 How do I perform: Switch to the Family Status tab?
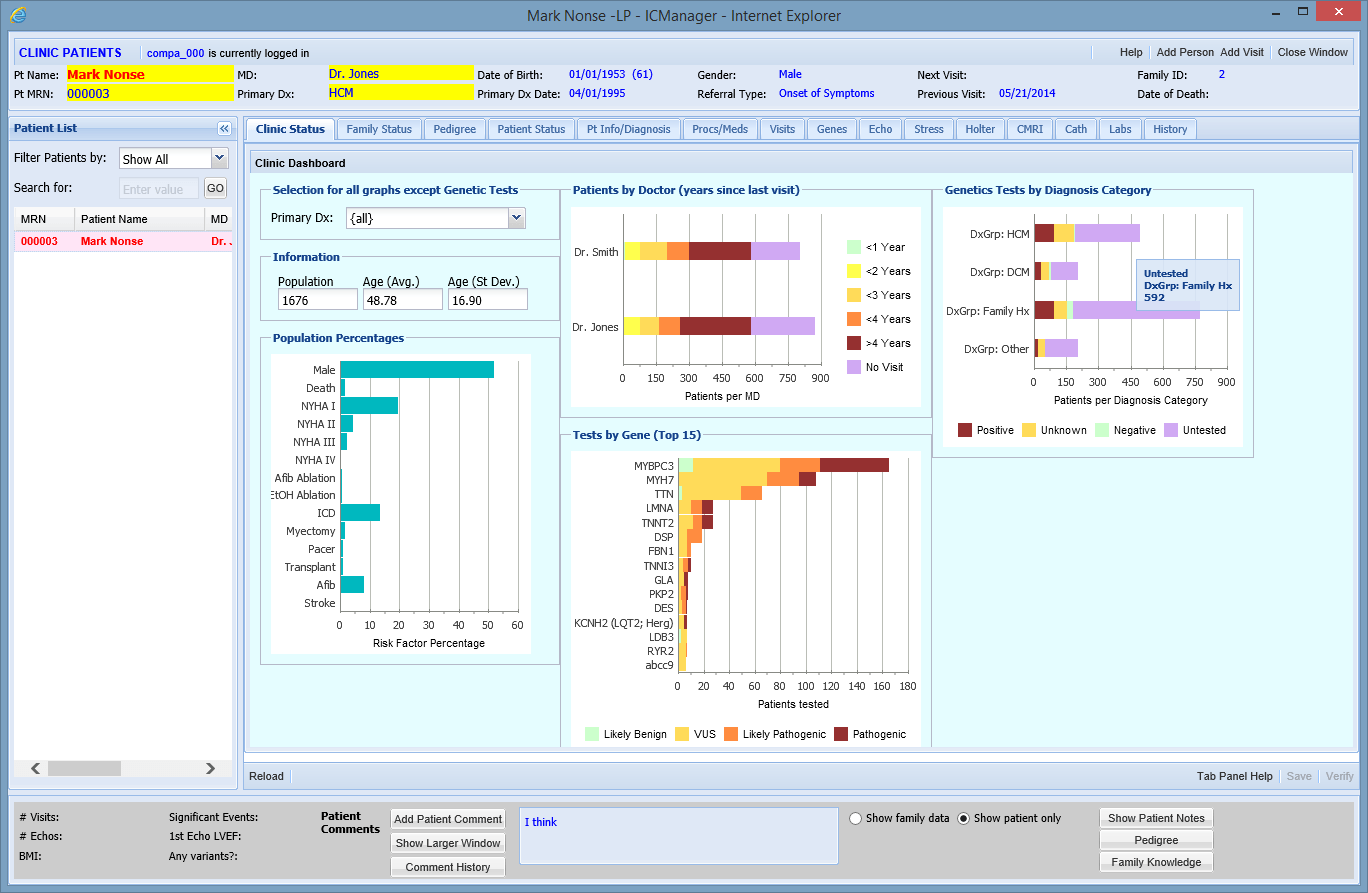point(379,128)
